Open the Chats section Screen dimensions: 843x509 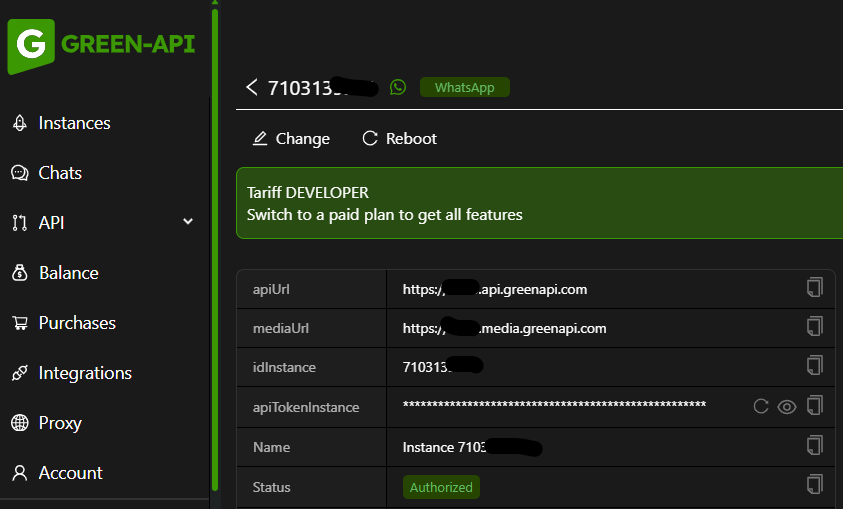[60, 173]
